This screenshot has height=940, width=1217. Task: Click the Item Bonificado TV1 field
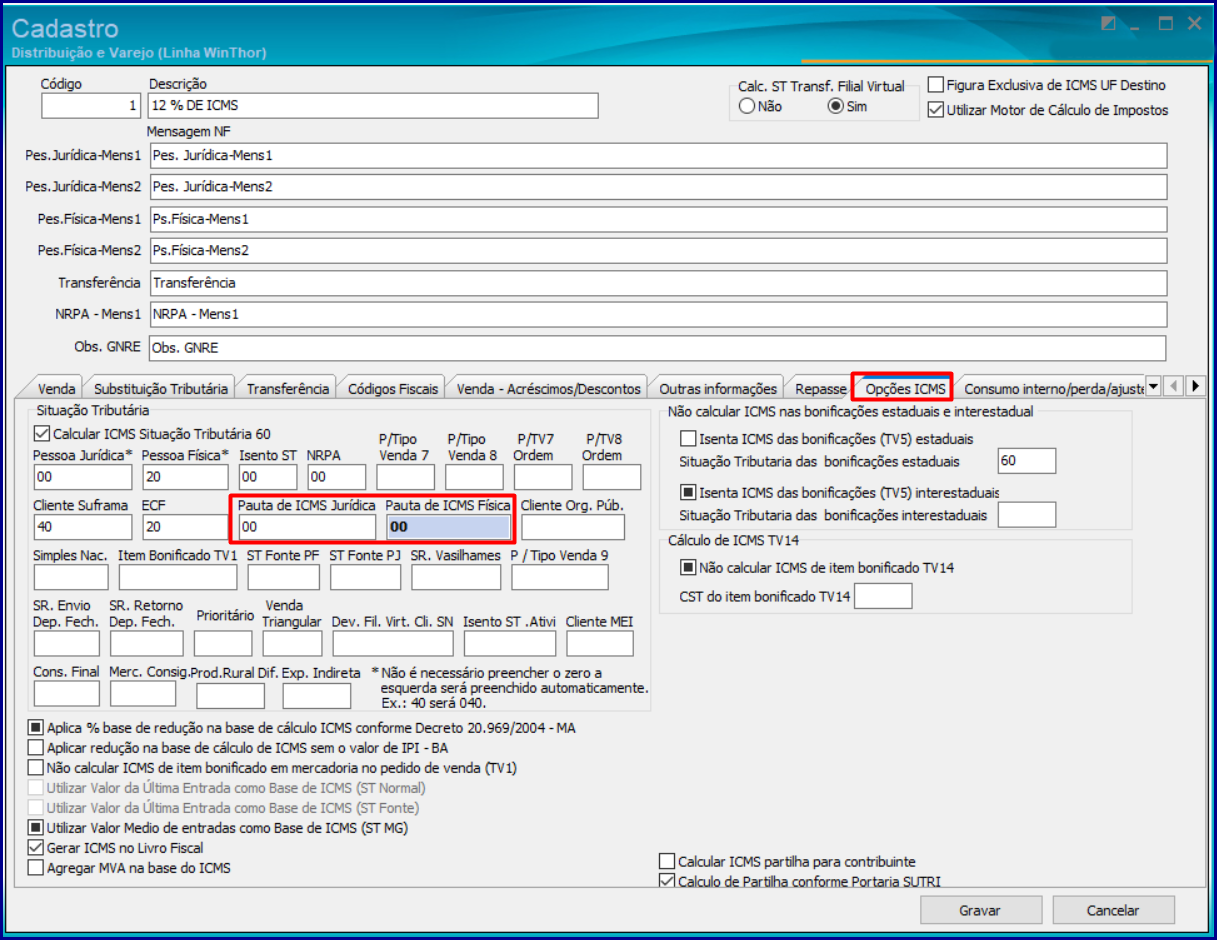178,577
